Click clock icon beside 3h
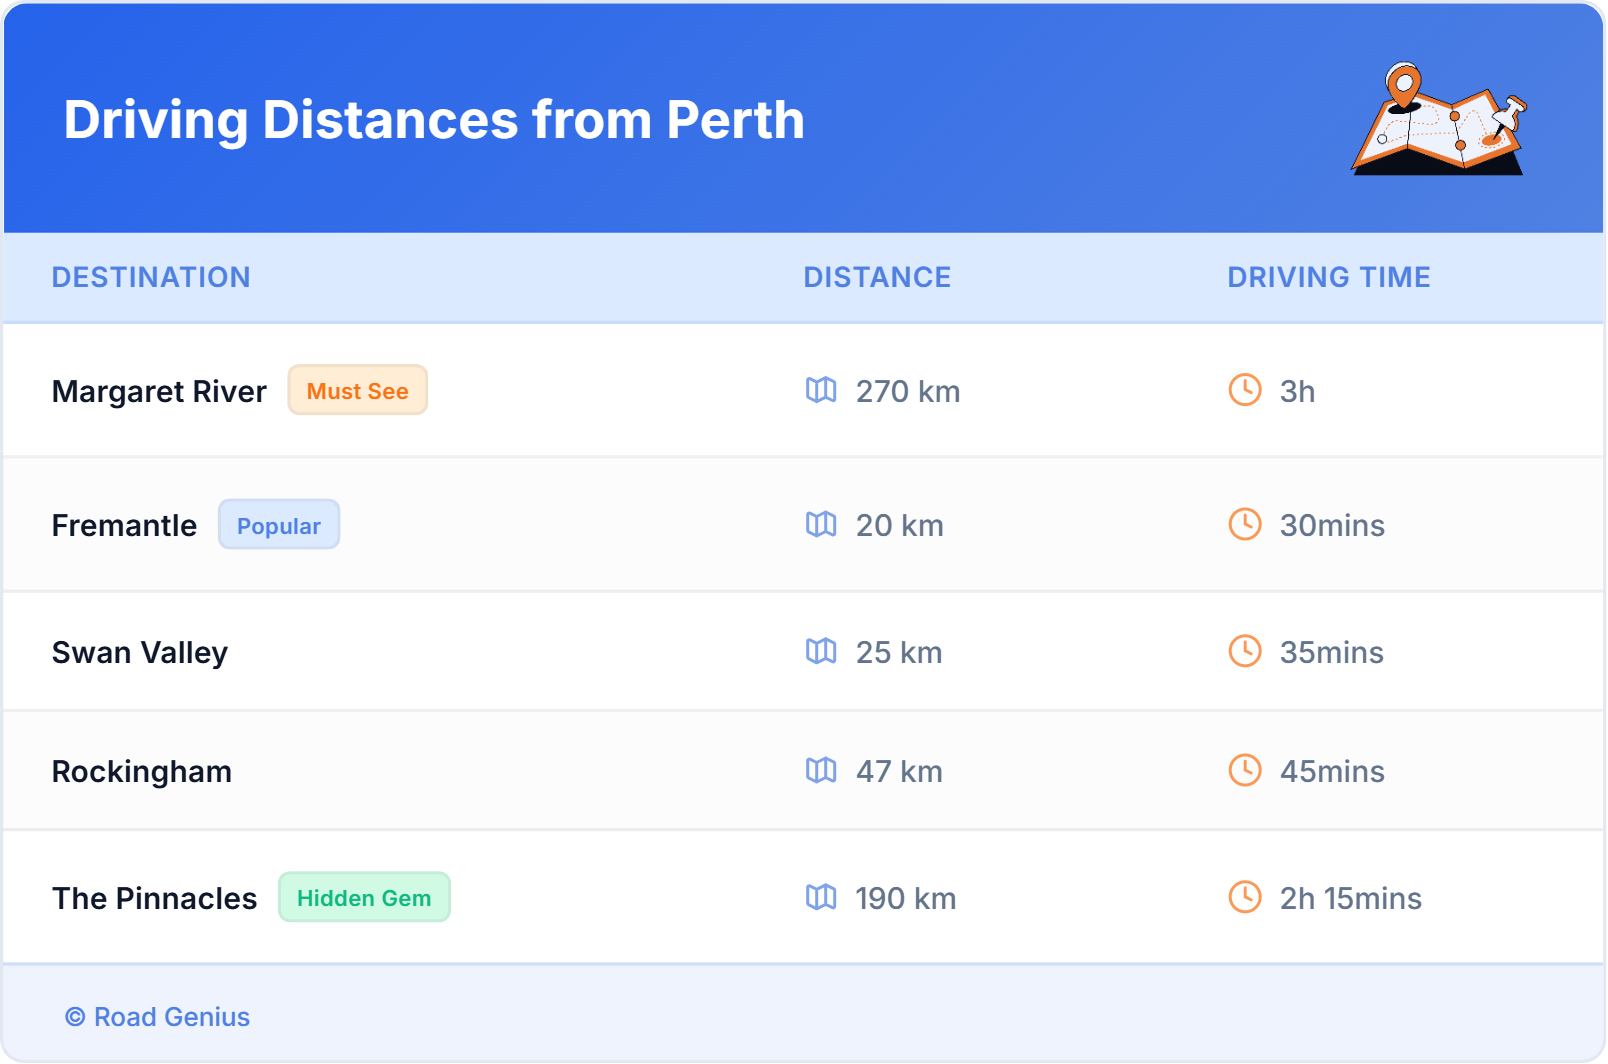The image size is (1608, 1064). 1244,390
